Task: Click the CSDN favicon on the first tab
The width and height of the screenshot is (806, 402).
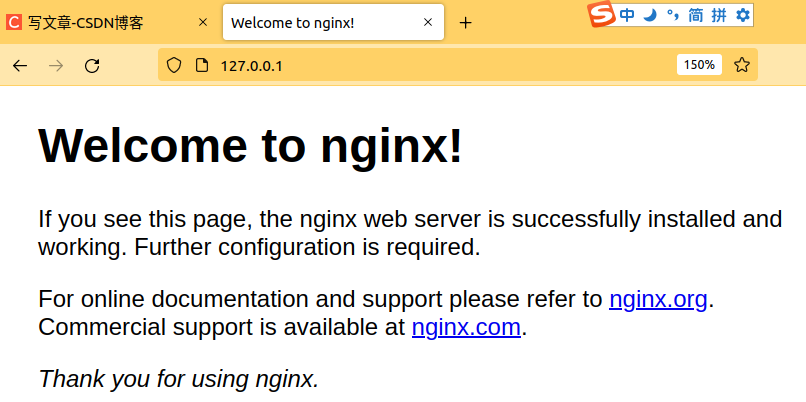Action: (14, 22)
